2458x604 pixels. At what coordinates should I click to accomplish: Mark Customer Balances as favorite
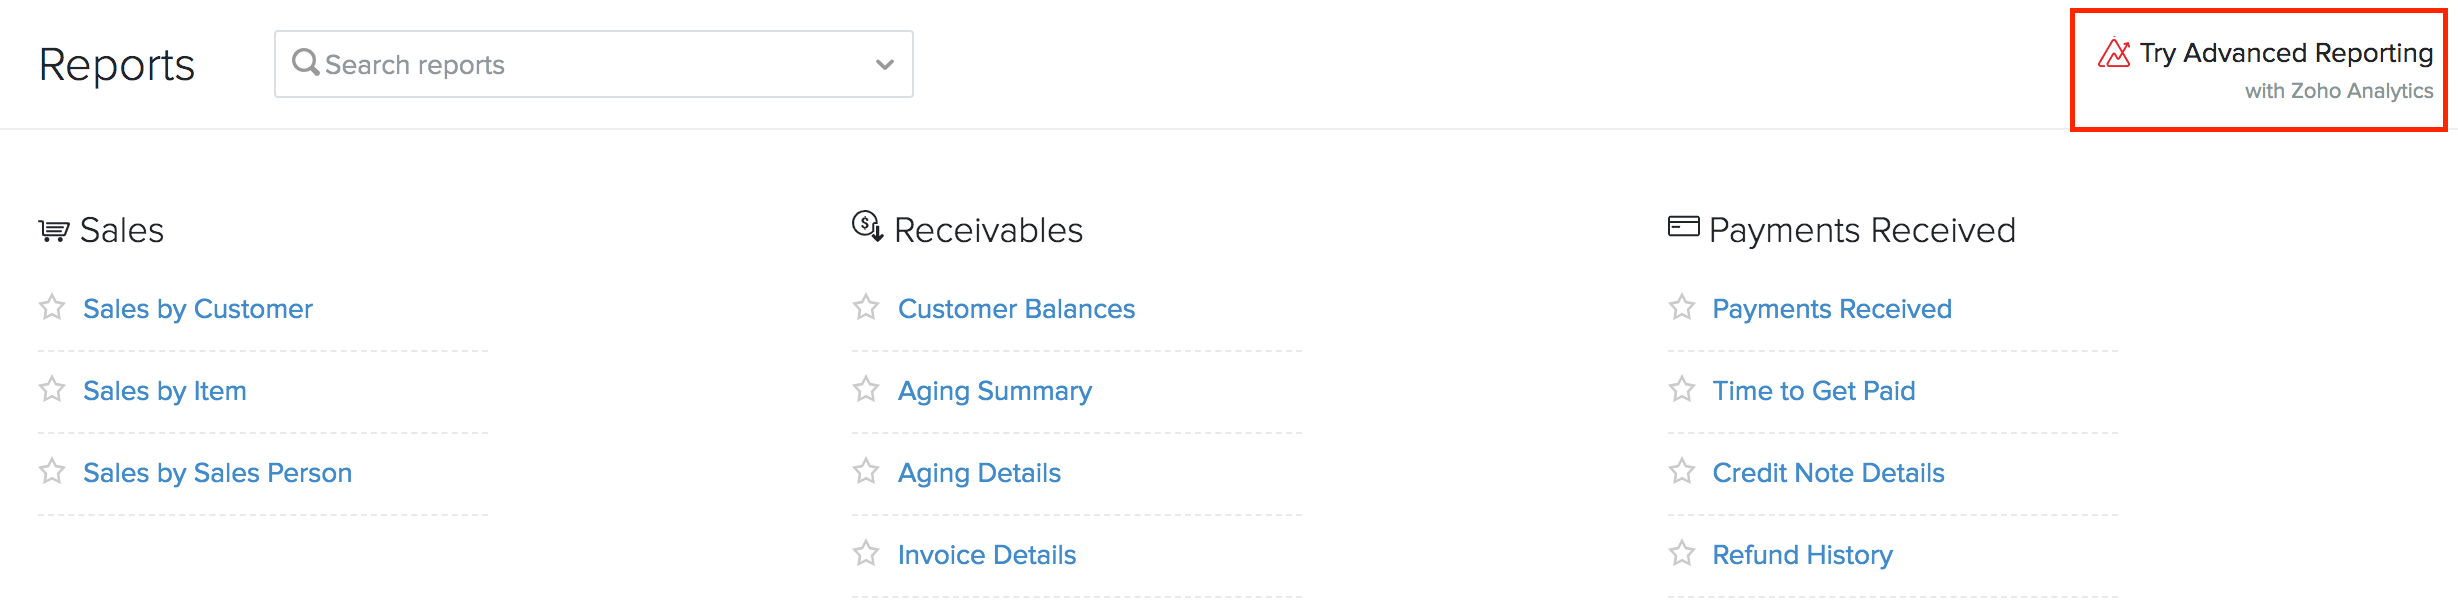click(866, 307)
